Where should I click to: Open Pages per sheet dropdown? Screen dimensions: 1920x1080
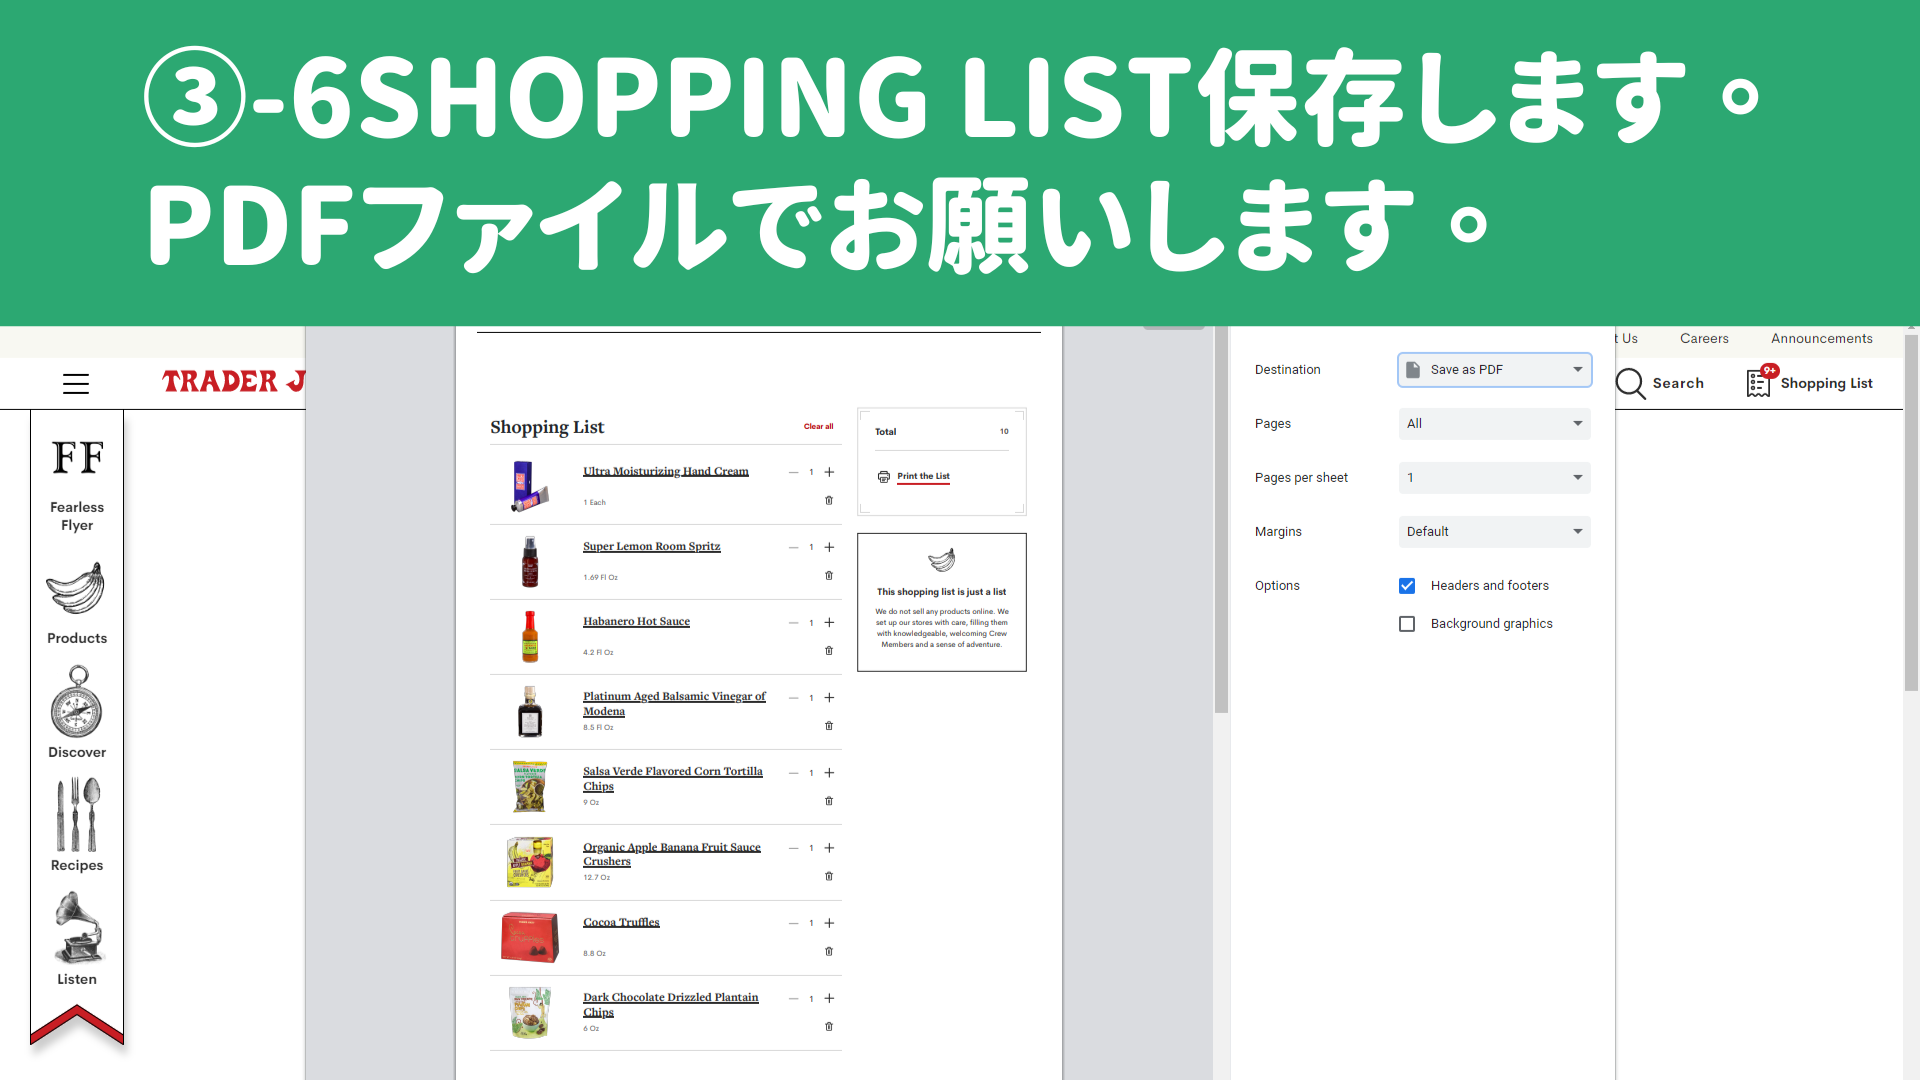(1494, 478)
